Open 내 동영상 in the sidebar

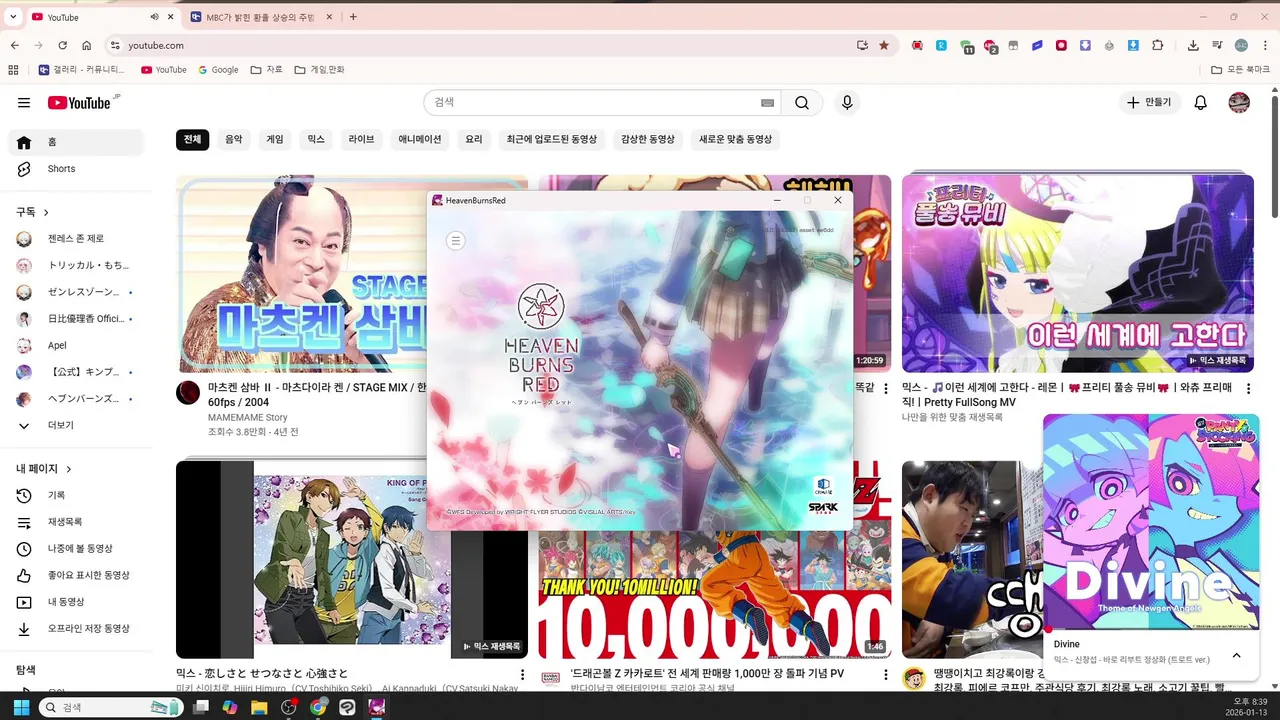76,602
